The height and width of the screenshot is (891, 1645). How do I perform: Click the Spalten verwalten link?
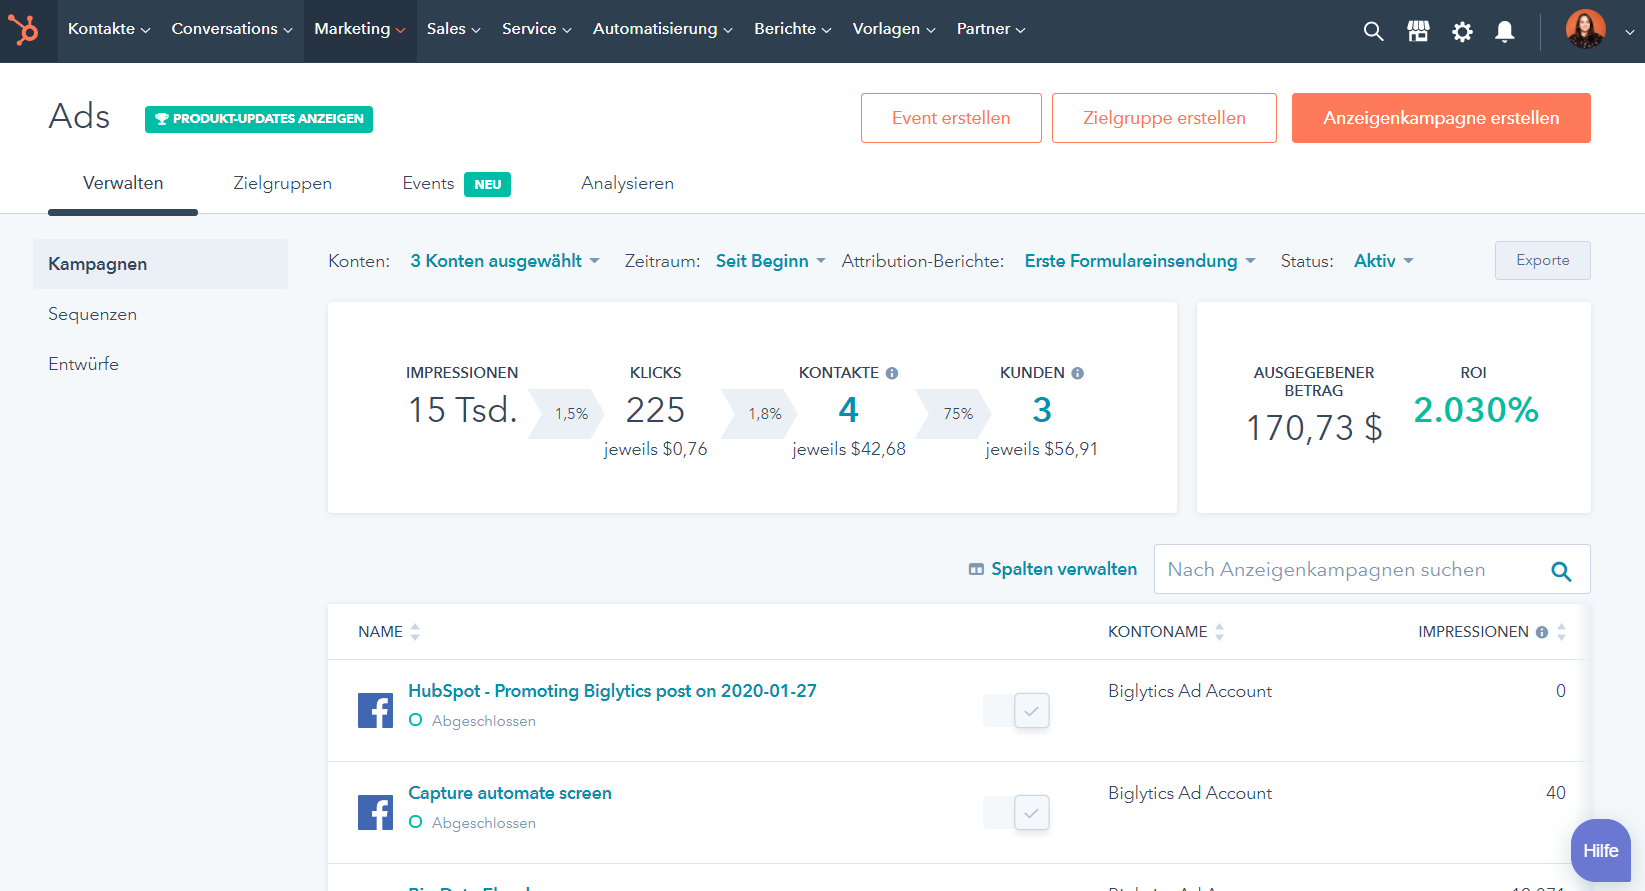[x=1052, y=569]
